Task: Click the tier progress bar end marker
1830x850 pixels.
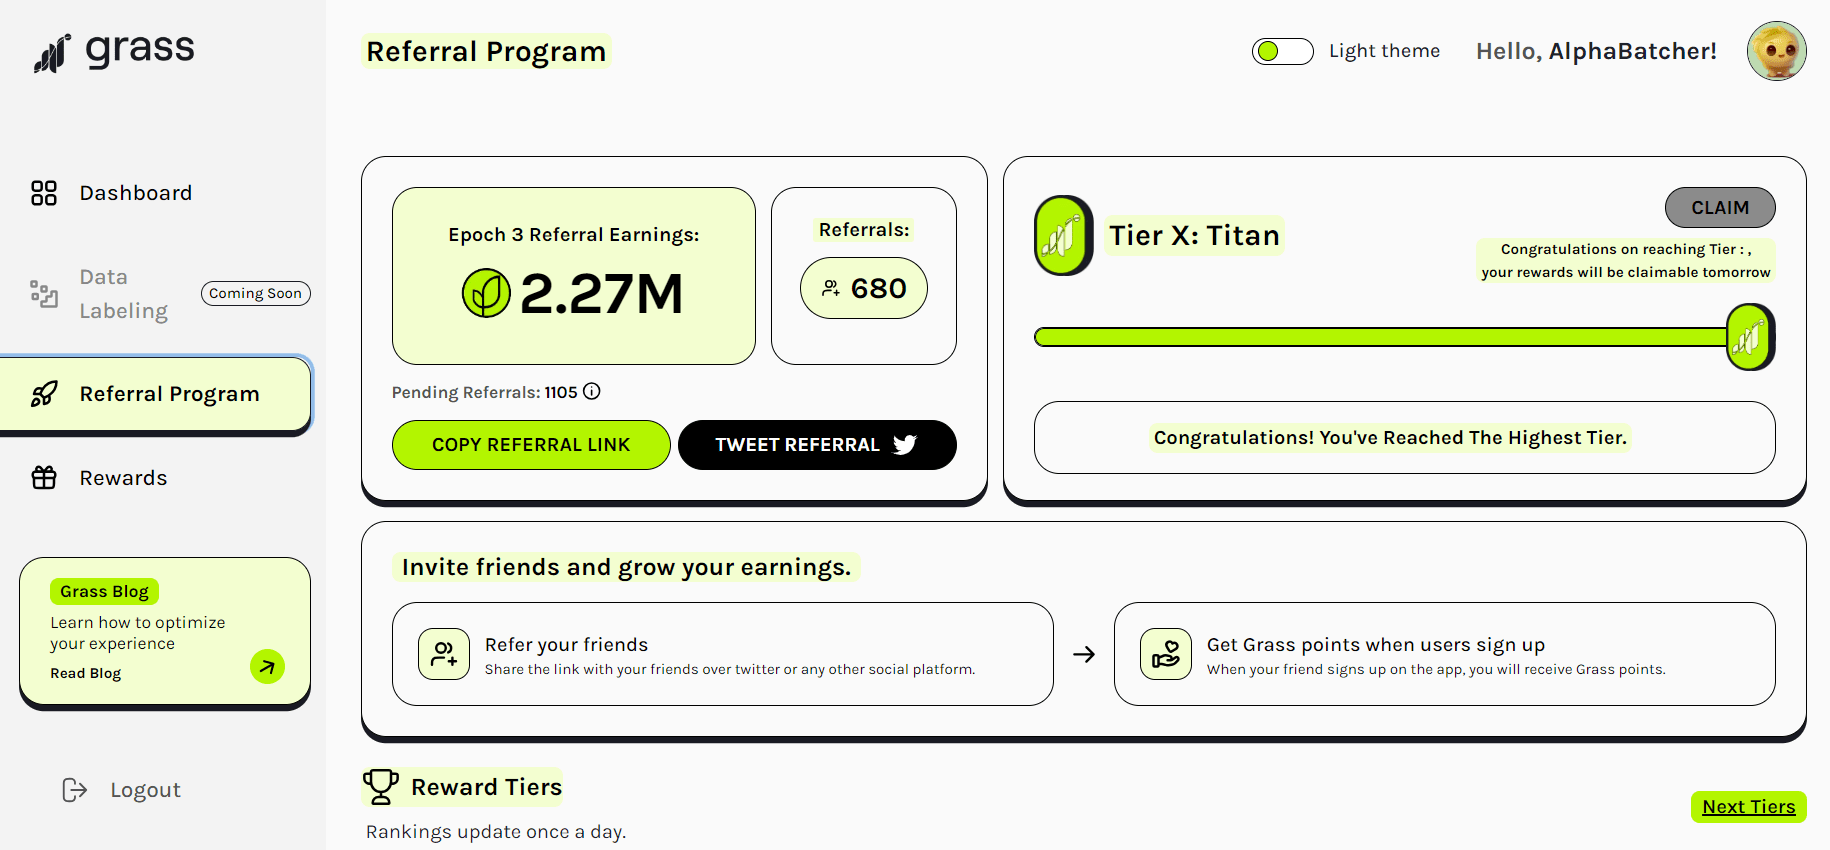Action: coord(1750,337)
